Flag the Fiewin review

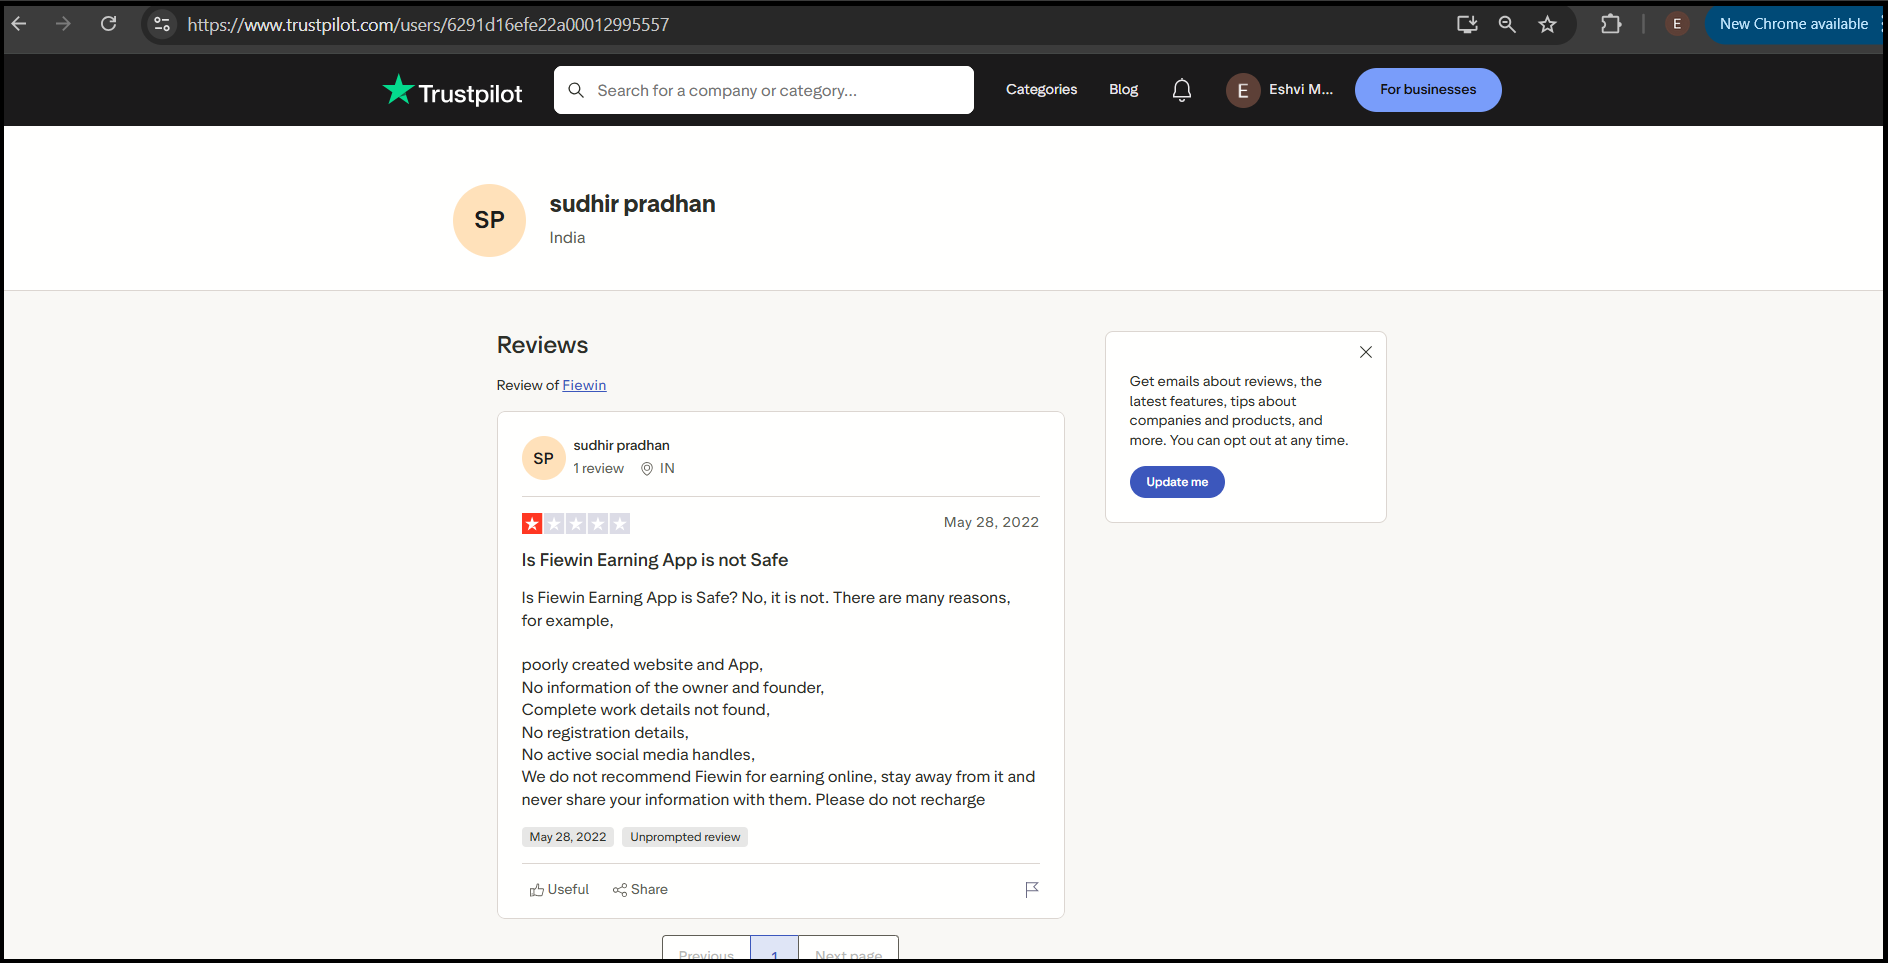1031,889
